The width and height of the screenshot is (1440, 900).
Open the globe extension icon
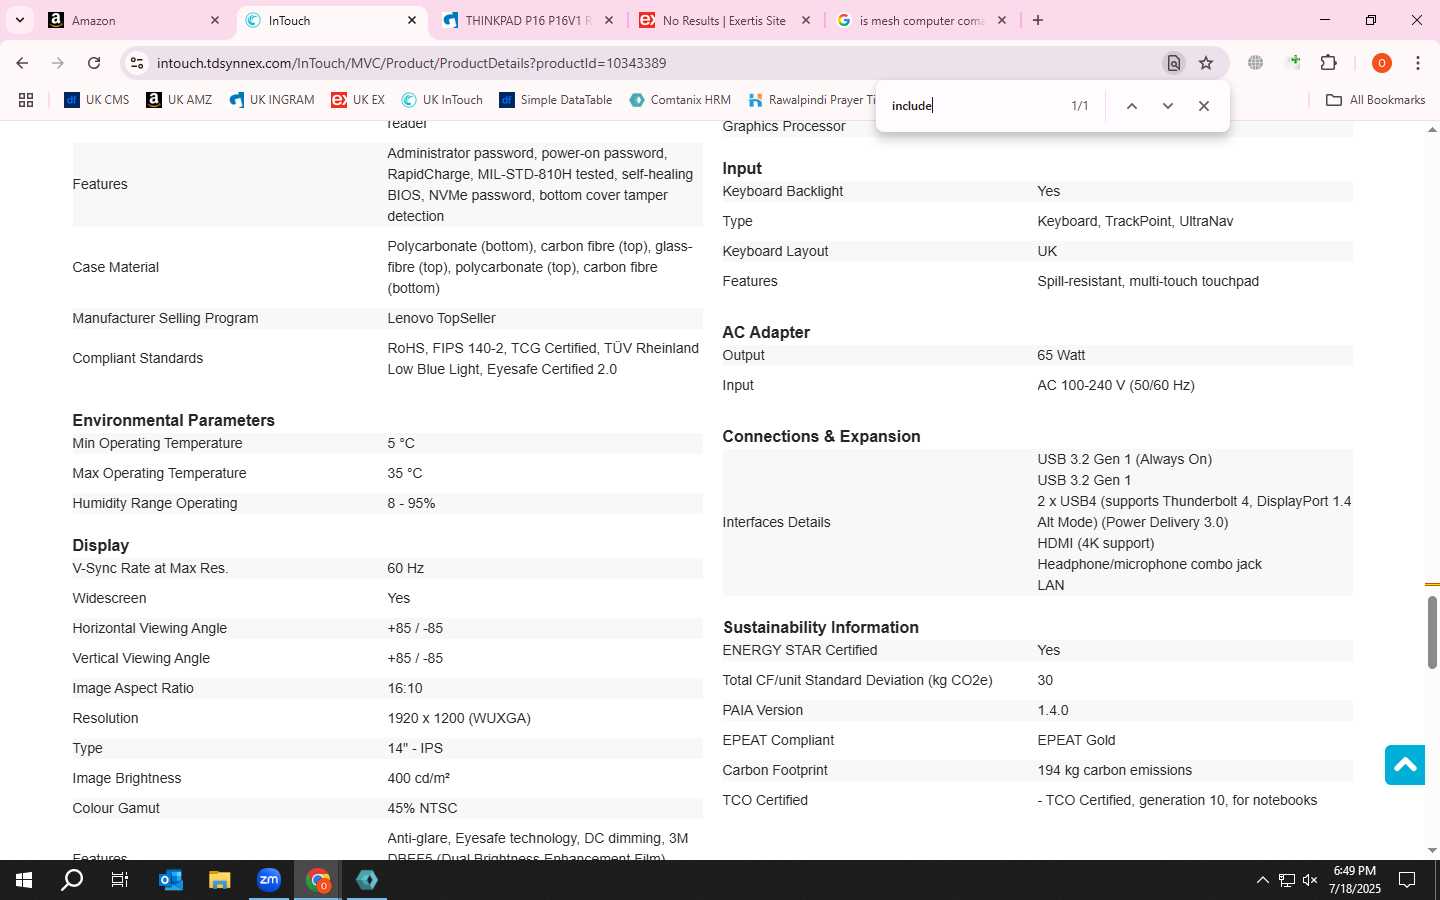1256,63
